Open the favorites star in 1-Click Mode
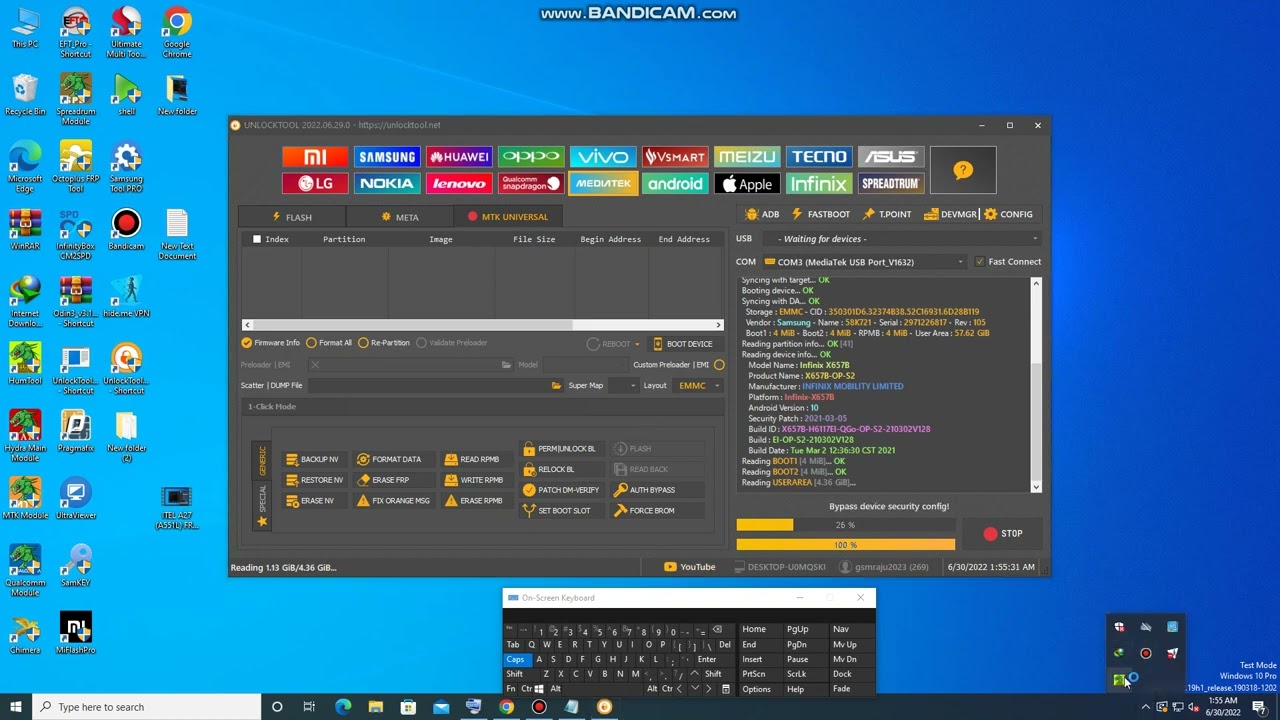 263,522
